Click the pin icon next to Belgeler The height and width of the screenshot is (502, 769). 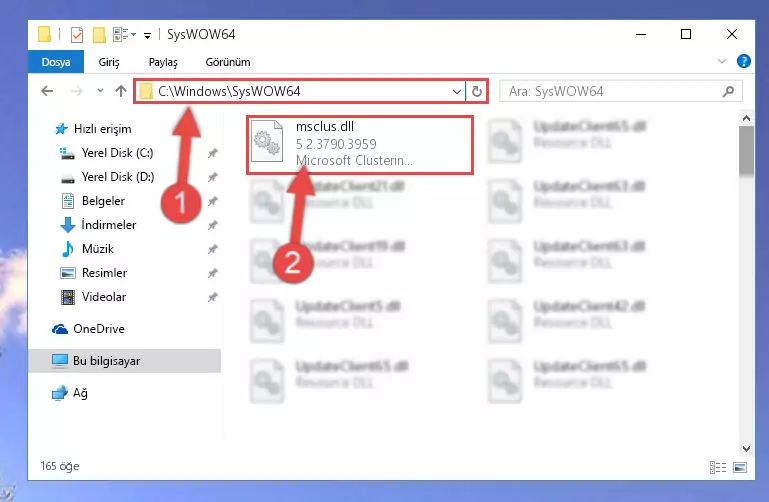tap(212, 201)
